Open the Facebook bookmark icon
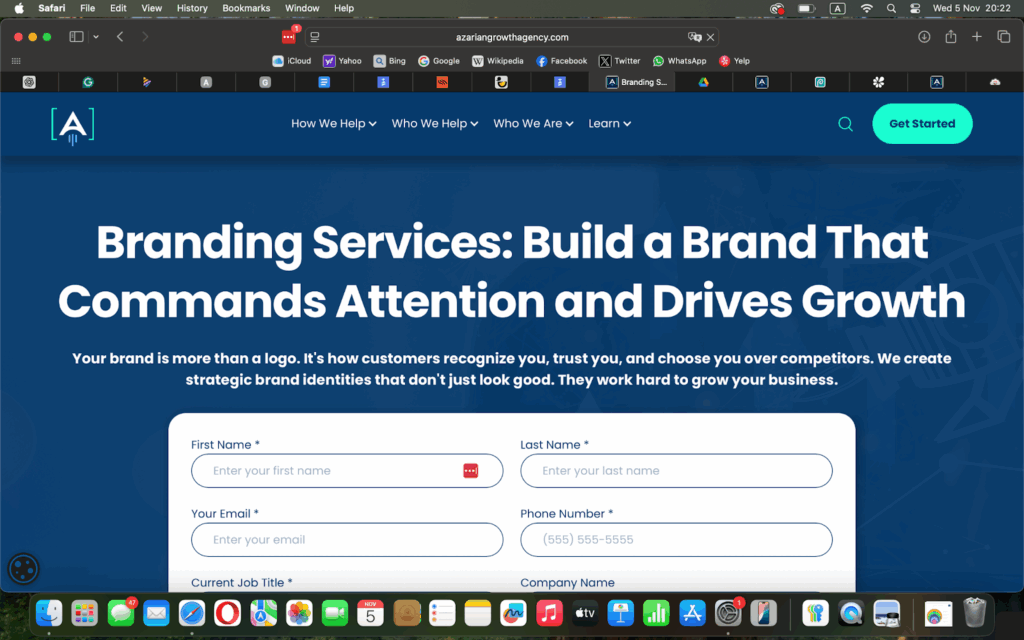The height and width of the screenshot is (640, 1024). (561, 60)
